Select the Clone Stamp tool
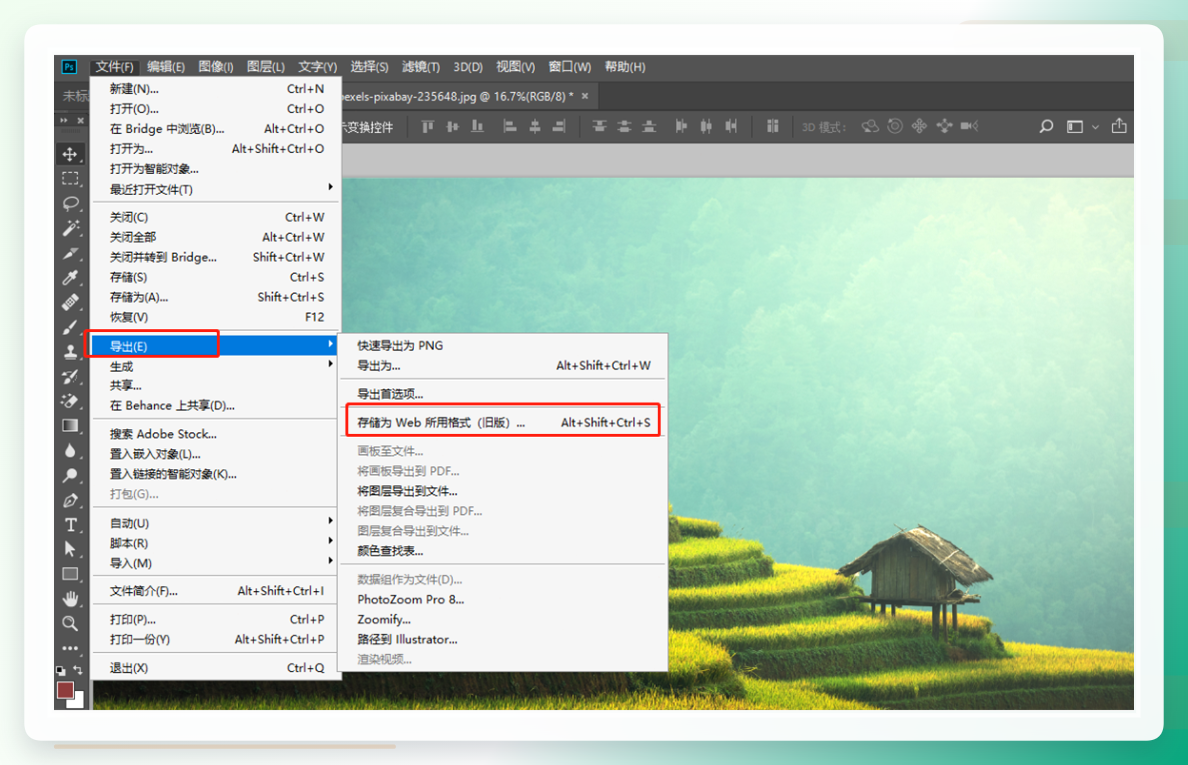The width and height of the screenshot is (1188, 765). pyautogui.click(x=70, y=351)
